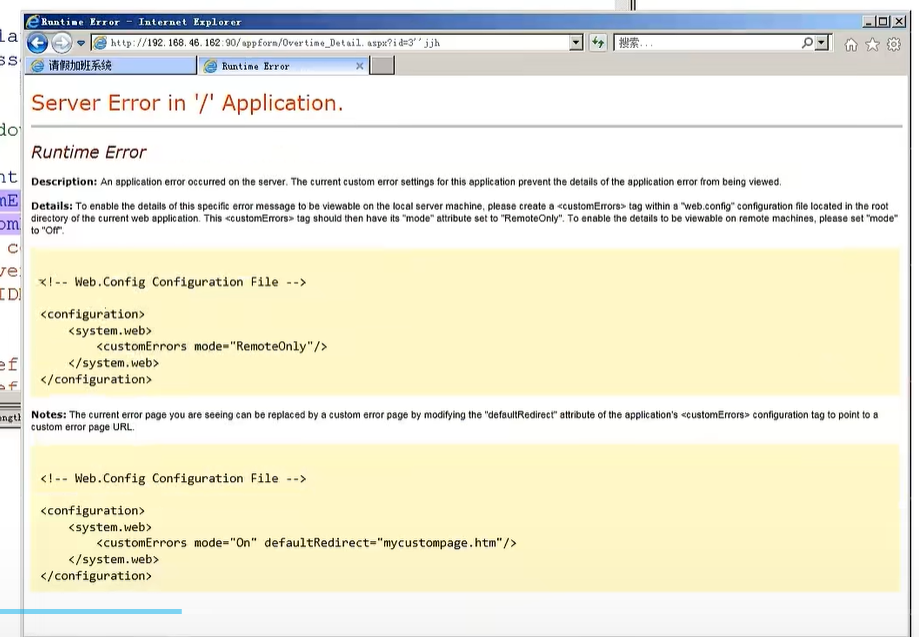Click Internet Explorer logo in title bar
This screenshot has height=637, width=919.
32,21
